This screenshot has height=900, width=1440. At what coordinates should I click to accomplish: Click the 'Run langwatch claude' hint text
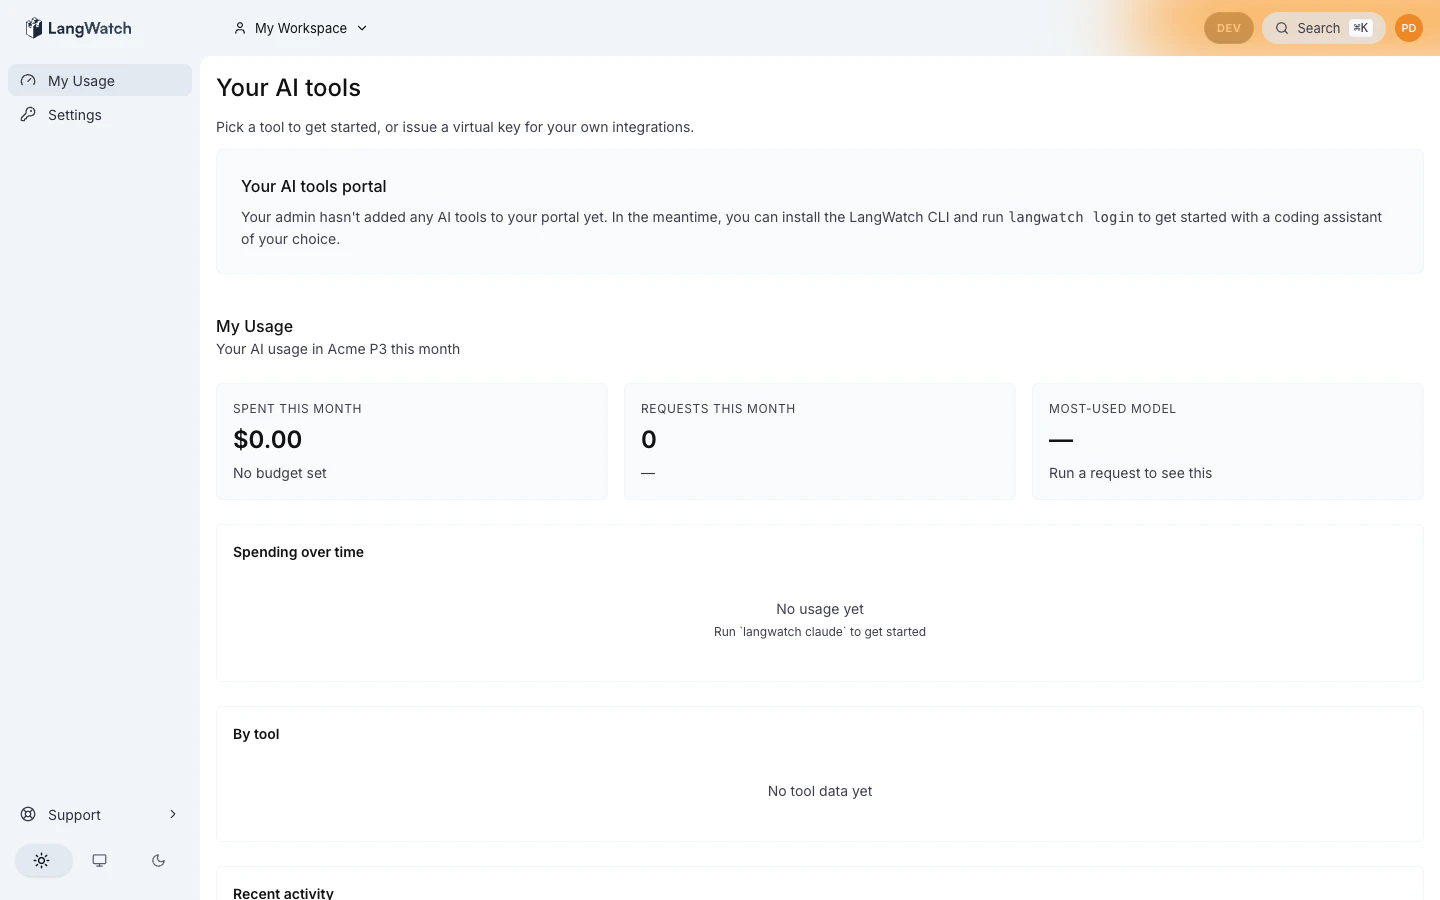(x=820, y=632)
